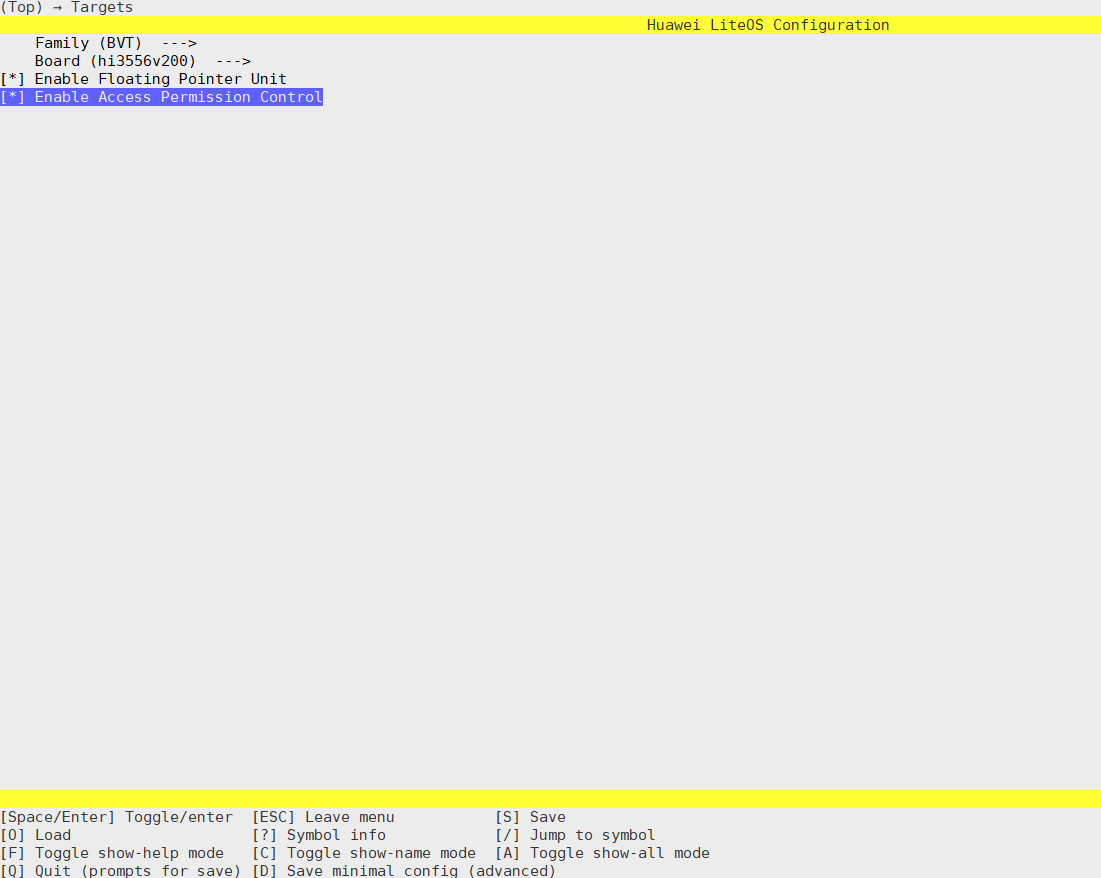Open [?] Symbol info
Image resolution: width=1101 pixels, height=878 pixels.
[318, 835]
